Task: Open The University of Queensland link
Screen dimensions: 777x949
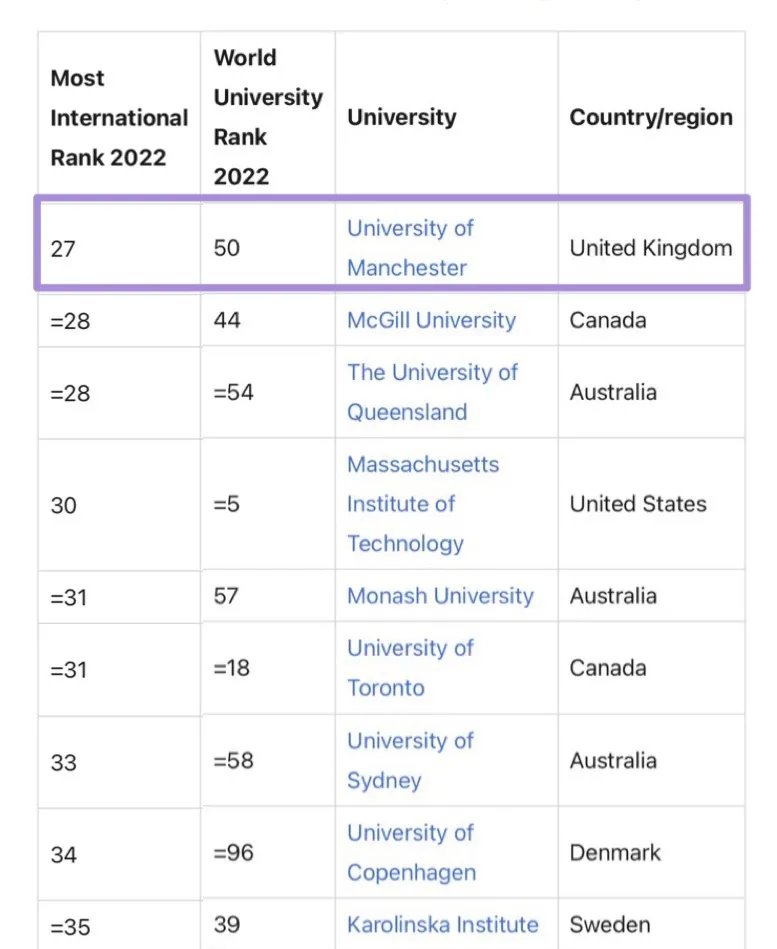Action: click(432, 392)
